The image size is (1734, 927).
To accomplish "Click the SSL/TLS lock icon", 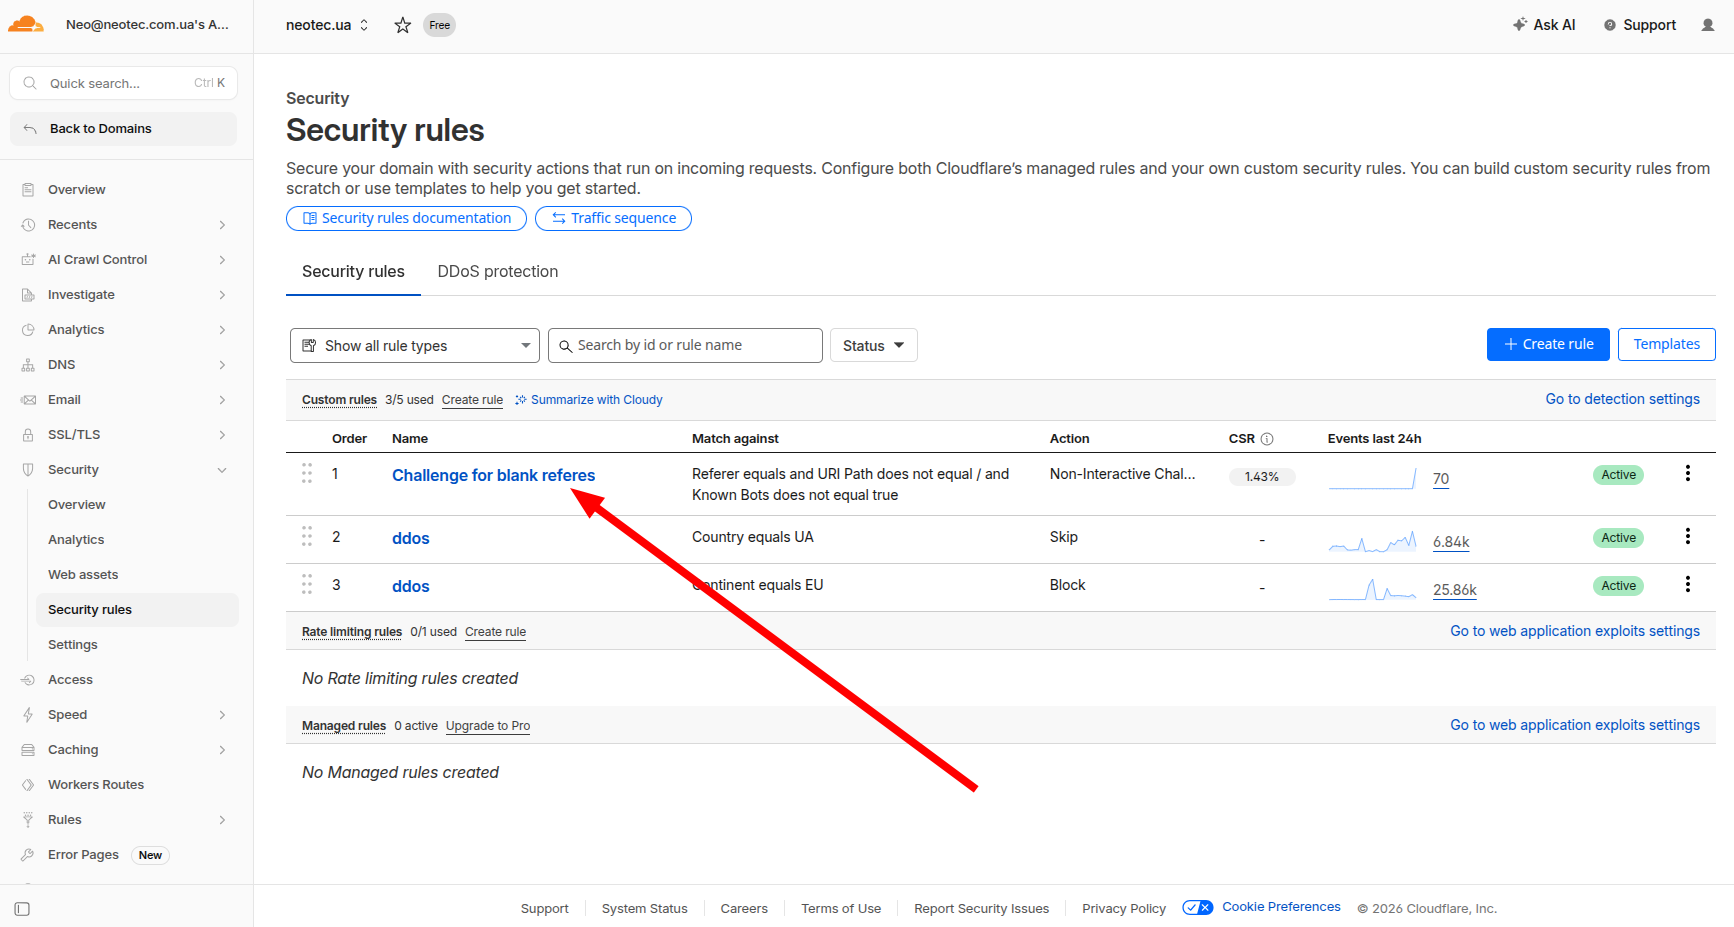I will pyautogui.click(x=28, y=435).
